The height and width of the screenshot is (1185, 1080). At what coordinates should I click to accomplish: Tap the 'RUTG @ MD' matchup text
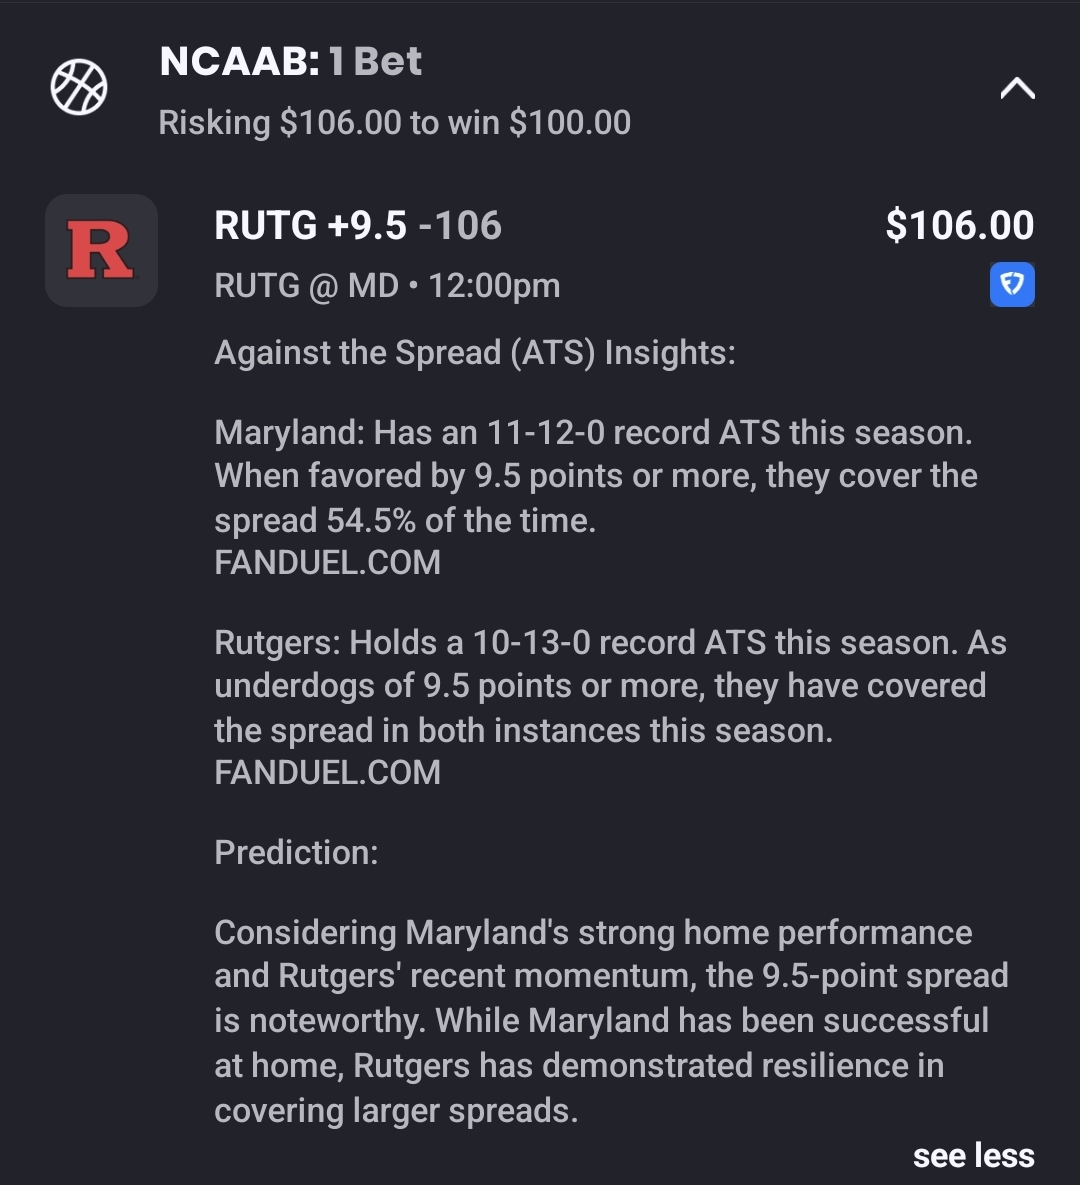(306, 286)
